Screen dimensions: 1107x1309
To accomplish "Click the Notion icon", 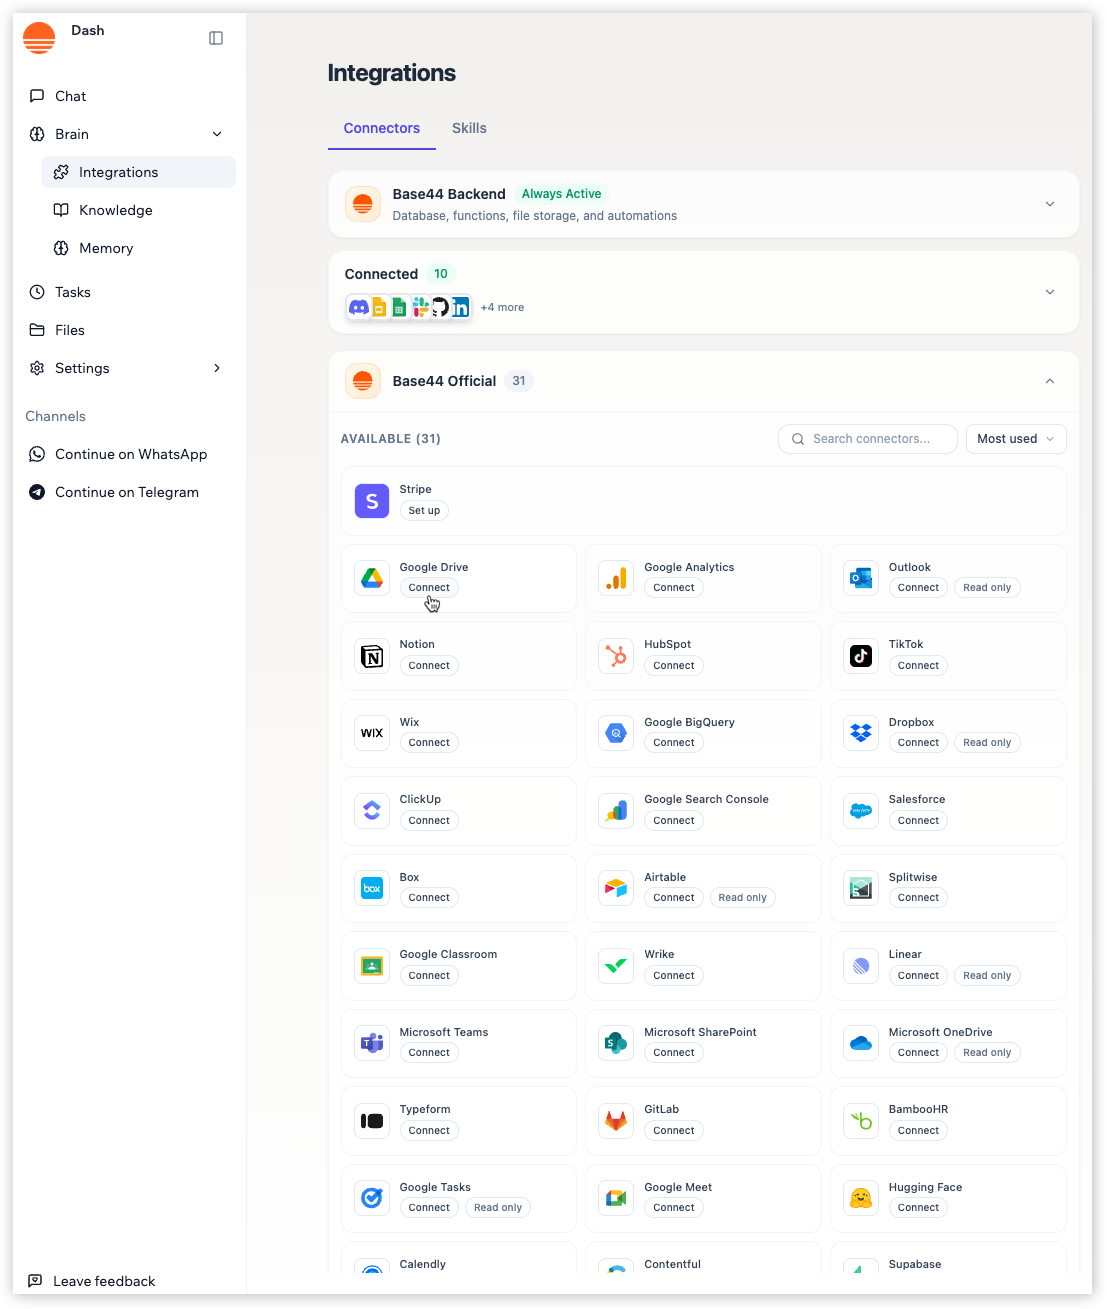I will coord(371,656).
